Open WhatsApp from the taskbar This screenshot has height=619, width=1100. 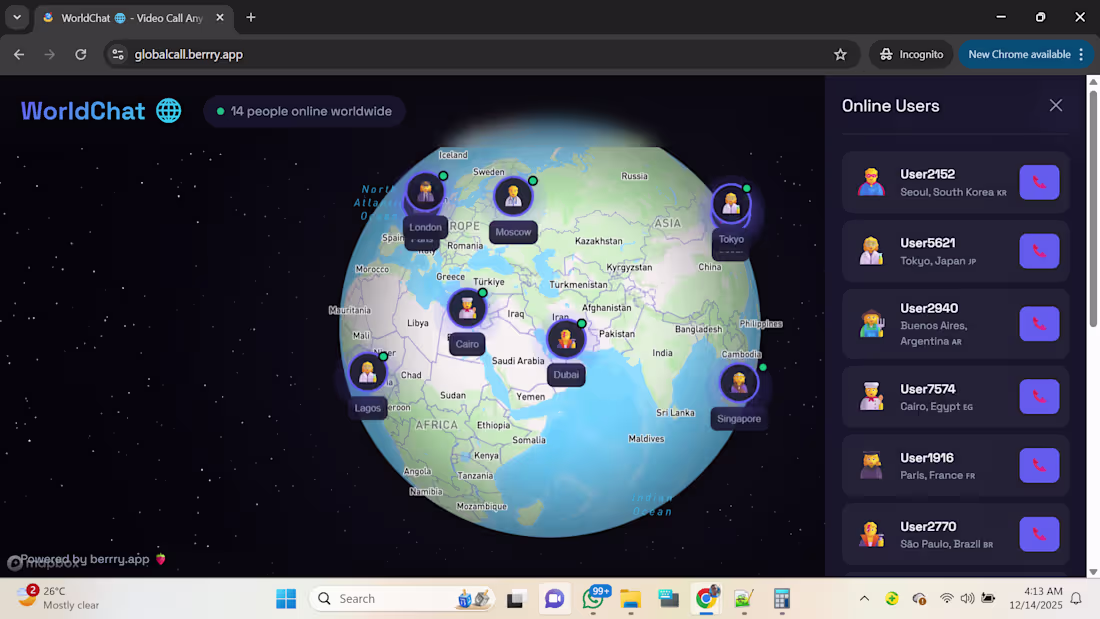(x=593, y=599)
